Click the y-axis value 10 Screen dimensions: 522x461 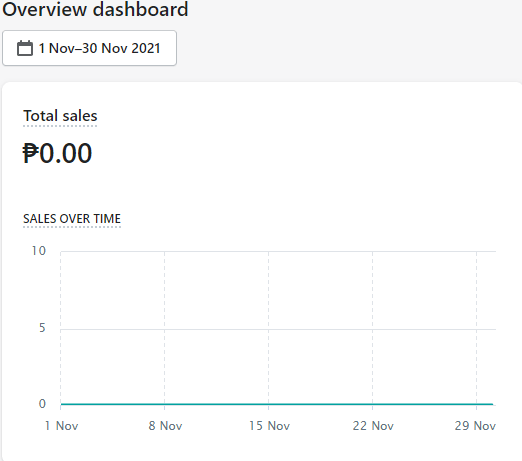click(39, 251)
